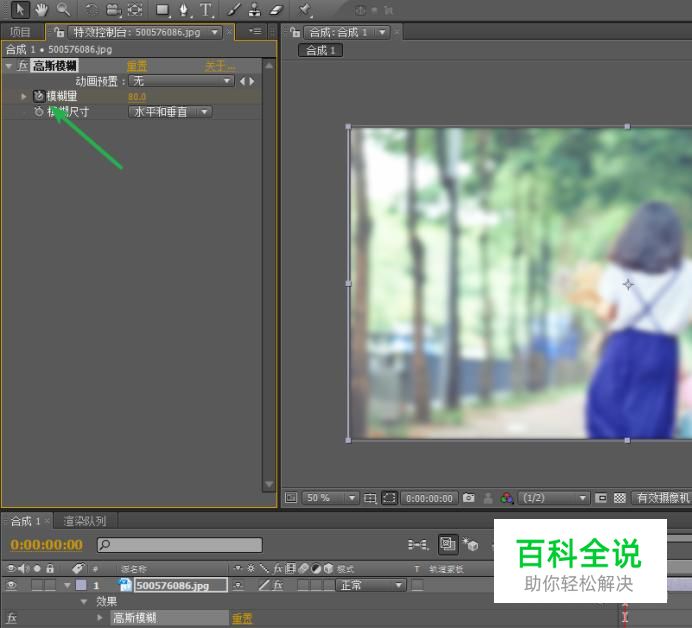692x628 pixels.
Task: Select the Puppet Pin tool
Action: click(304, 10)
